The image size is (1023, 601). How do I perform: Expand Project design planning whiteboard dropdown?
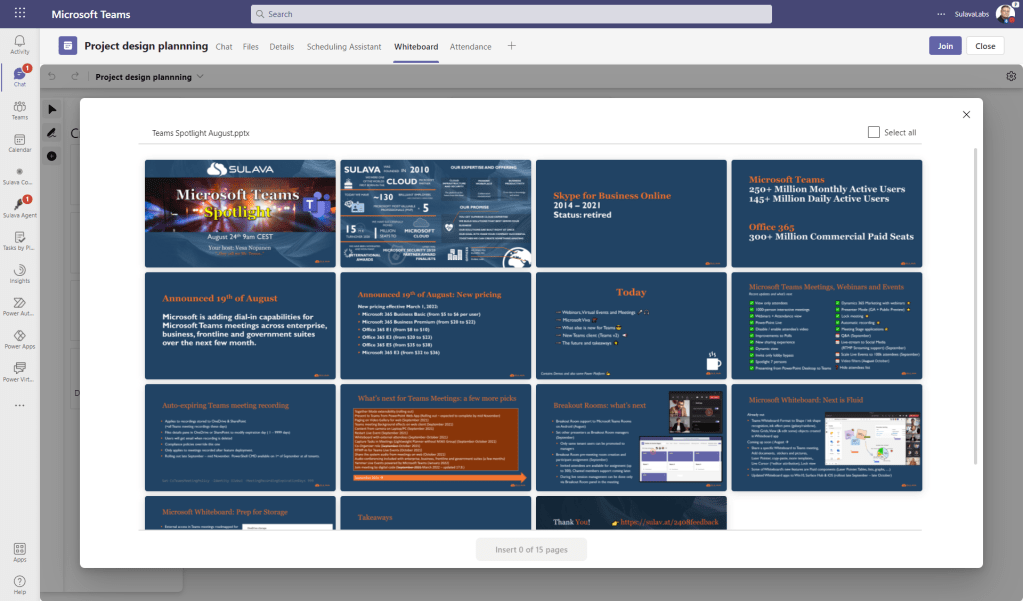(201, 77)
